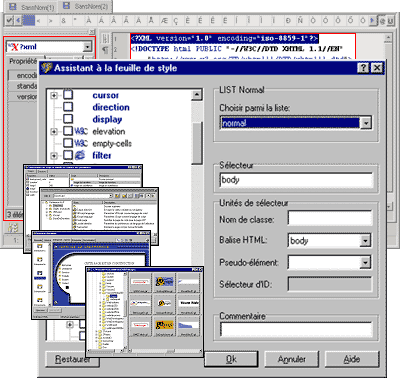The image size is (400, 378).
Task: Confirm with the Ok button
Action: (231, 359)
